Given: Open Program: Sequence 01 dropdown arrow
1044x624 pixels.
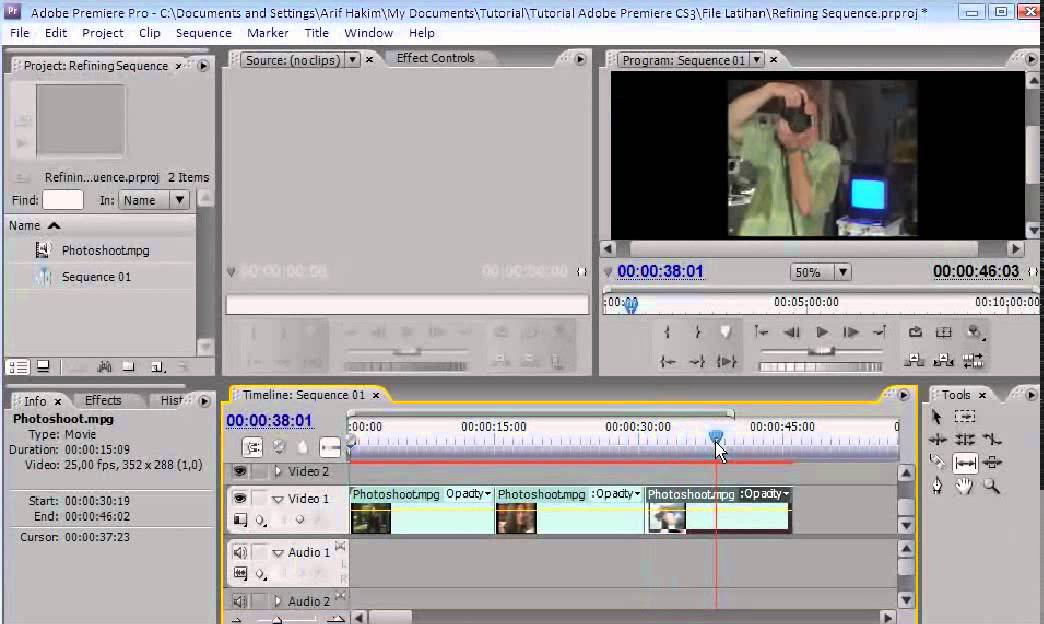Looking at the screenshot, I should click(756, 60).
